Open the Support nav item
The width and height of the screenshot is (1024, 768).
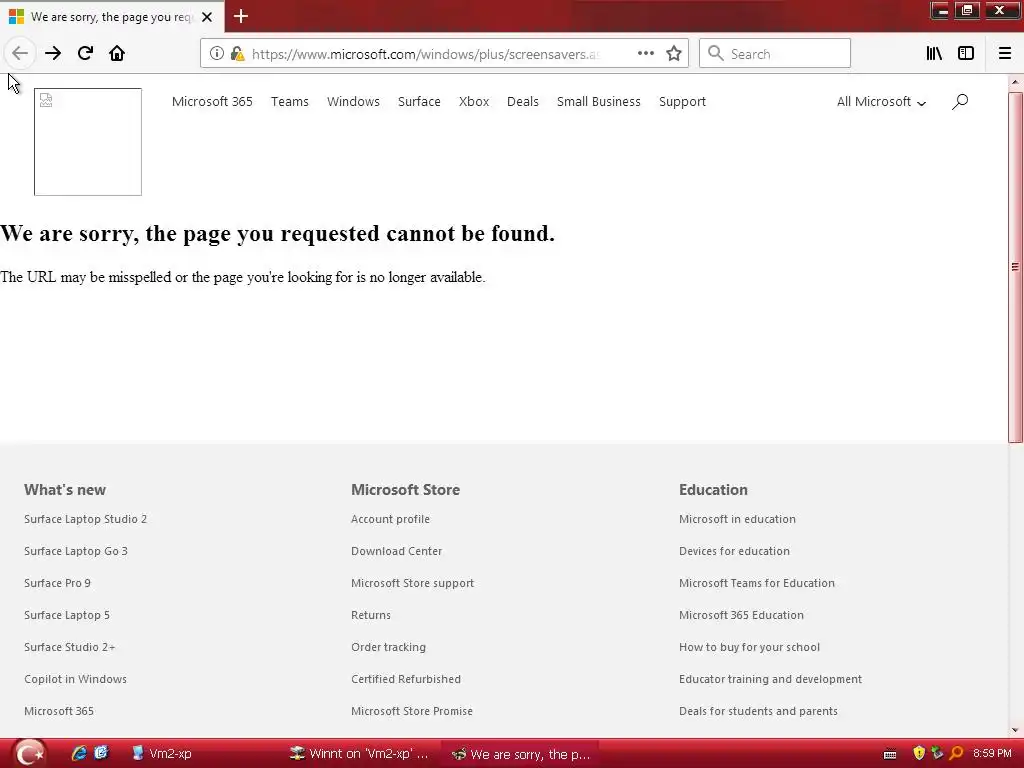click(x=682, y=102)
